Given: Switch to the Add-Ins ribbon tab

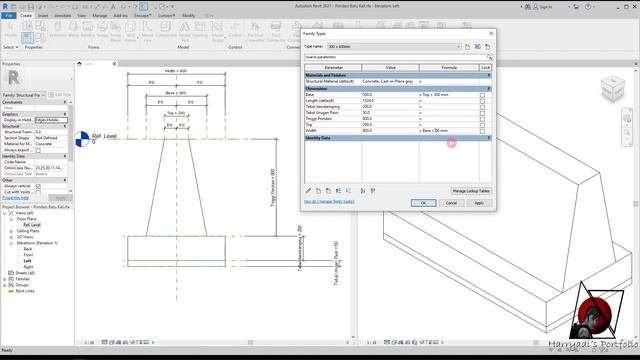Looking at the screenshot, I should (120, 16).
